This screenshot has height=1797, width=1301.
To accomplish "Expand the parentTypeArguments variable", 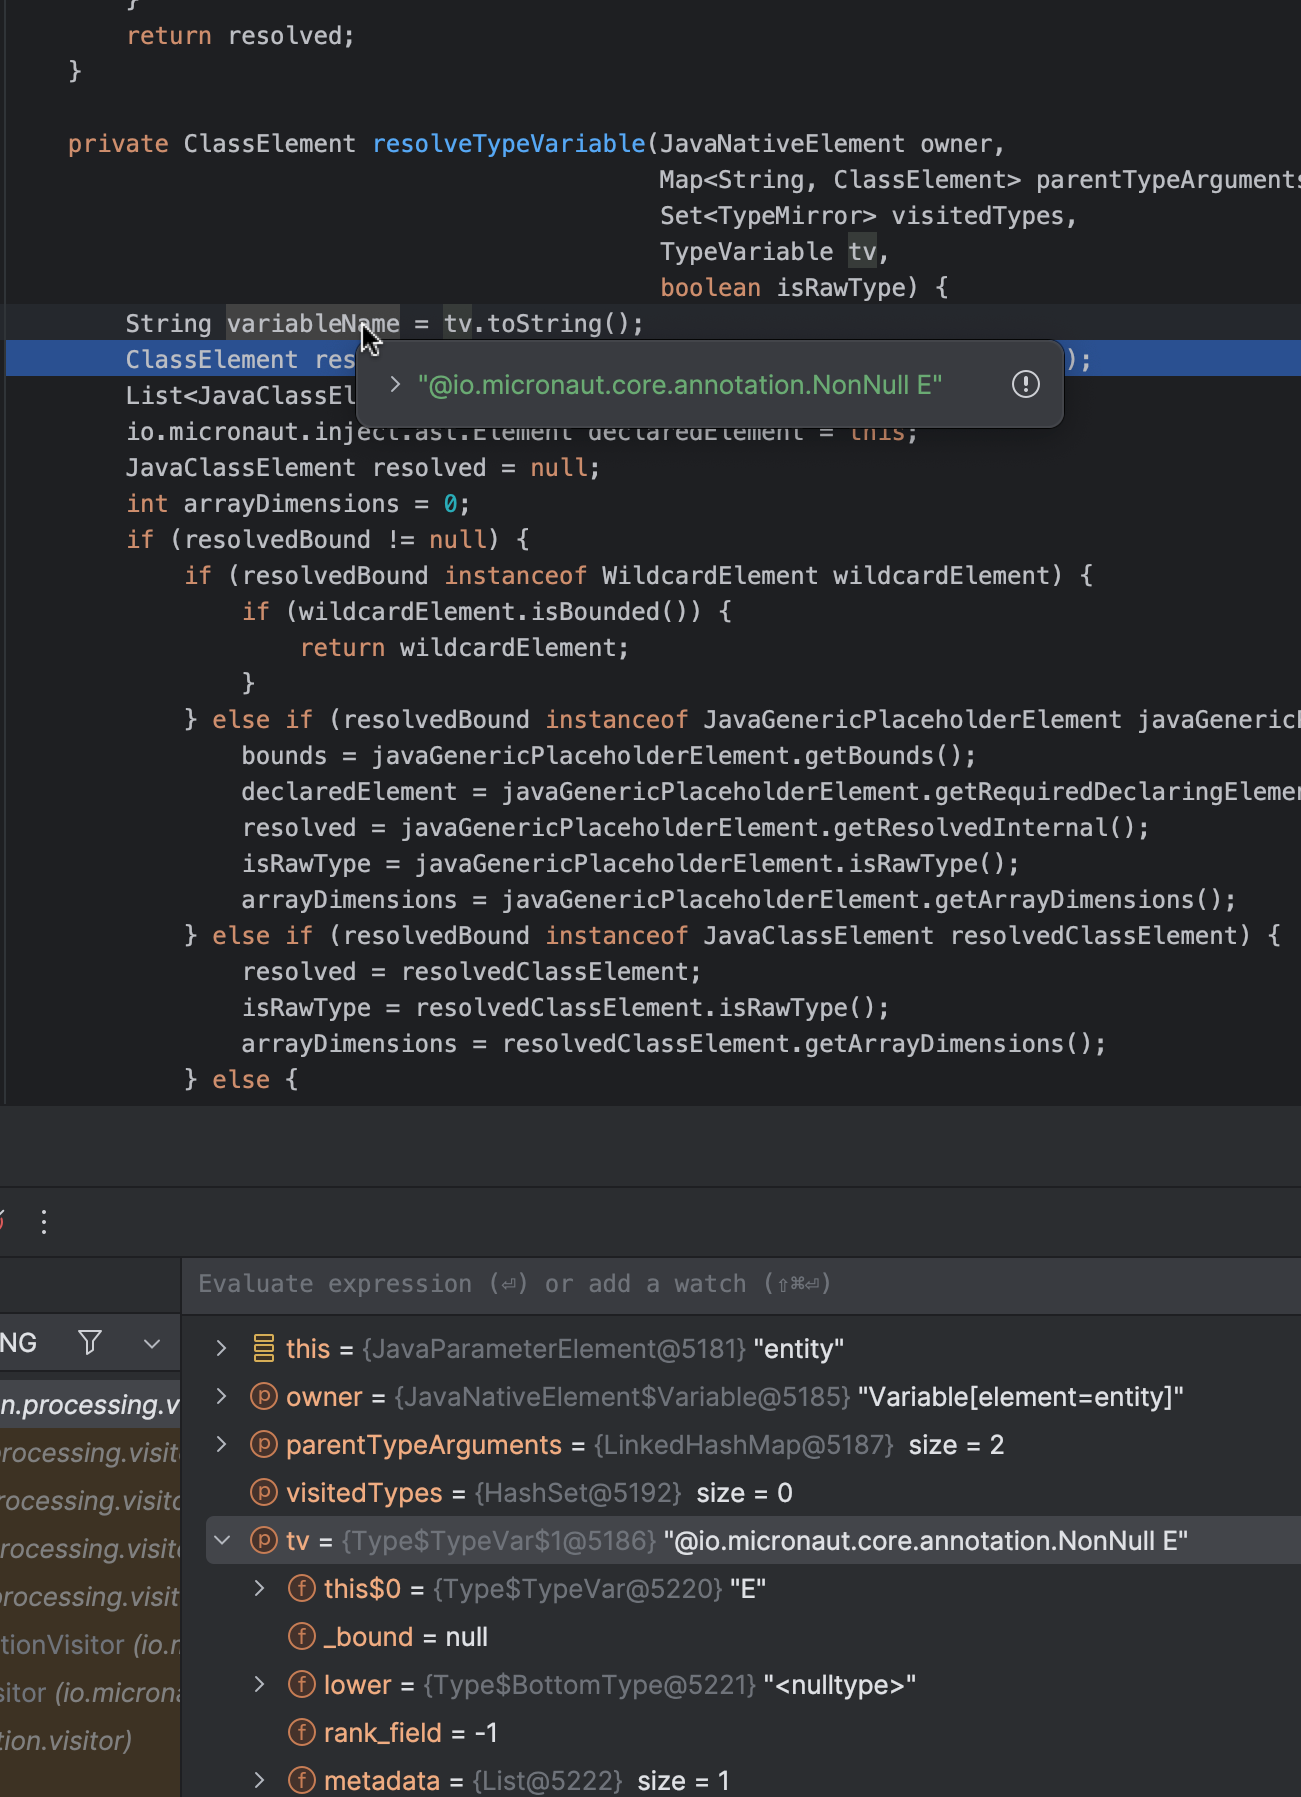I will pyautogui.click(x=222, y=1445).
